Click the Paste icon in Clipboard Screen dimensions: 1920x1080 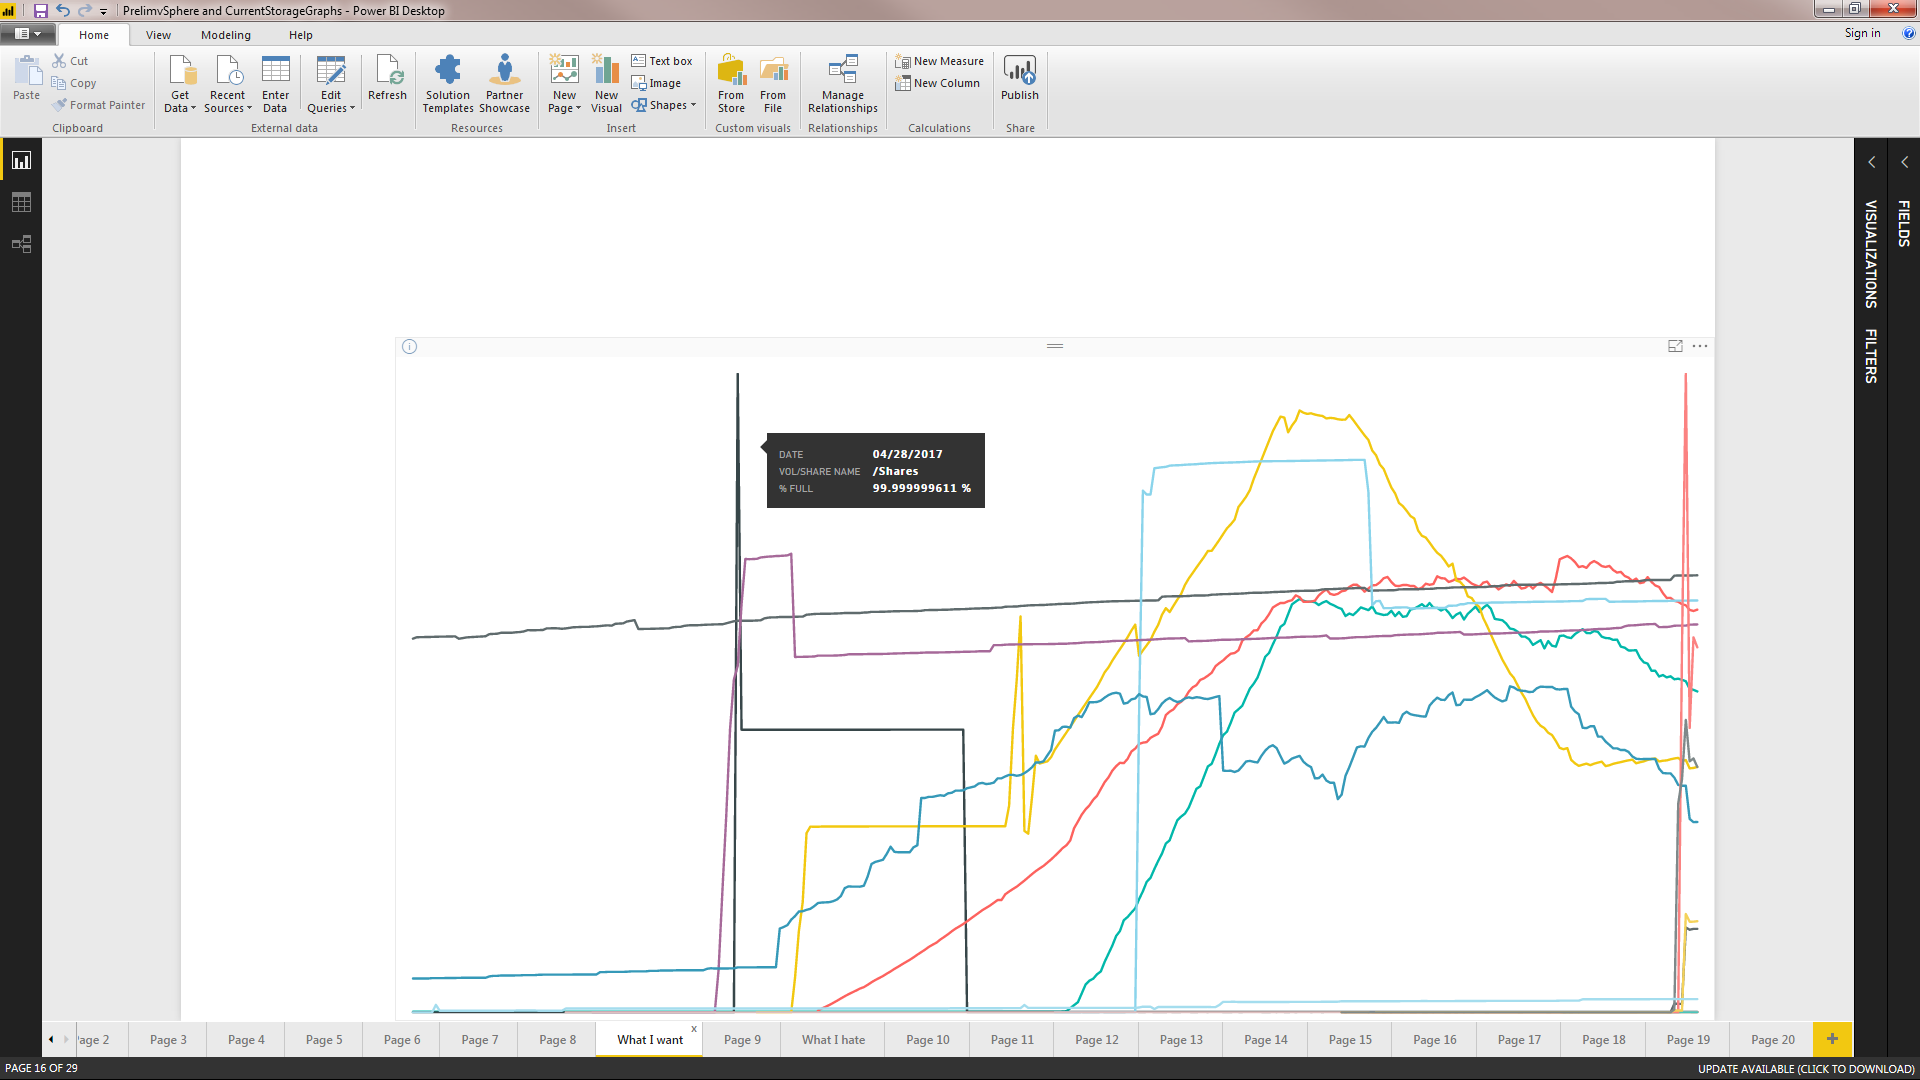[x=27, y=78]
